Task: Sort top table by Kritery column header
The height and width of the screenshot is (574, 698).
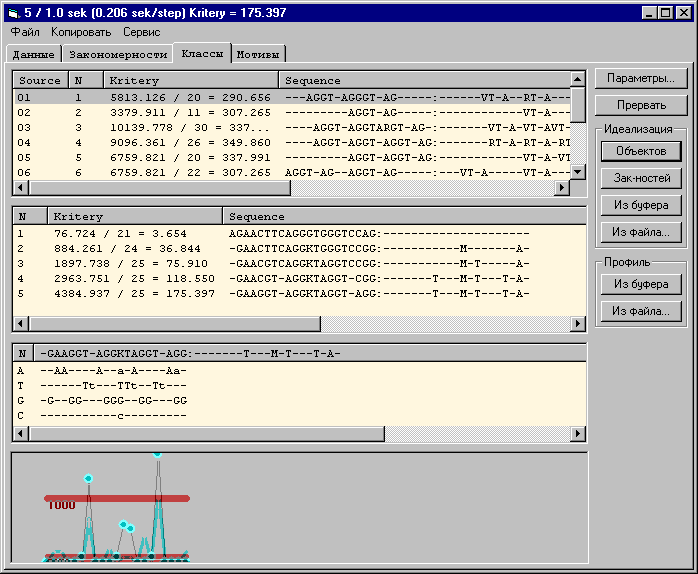Action: click(x=190, y=80)
